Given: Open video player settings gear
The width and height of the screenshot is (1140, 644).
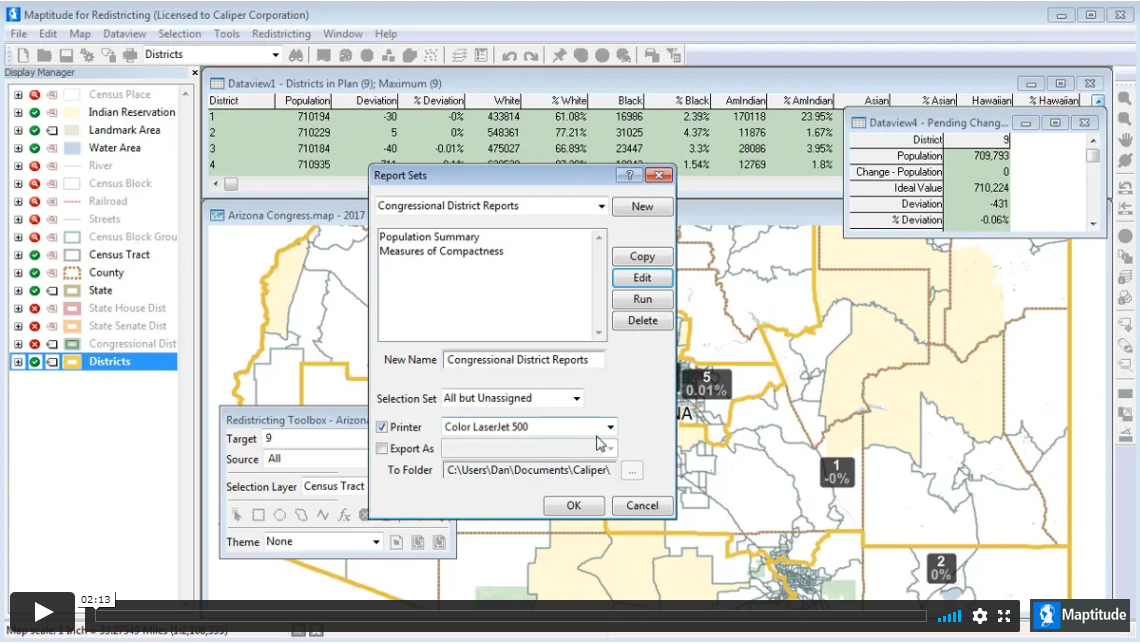Looking at the screenshot, I should [980, 616].
